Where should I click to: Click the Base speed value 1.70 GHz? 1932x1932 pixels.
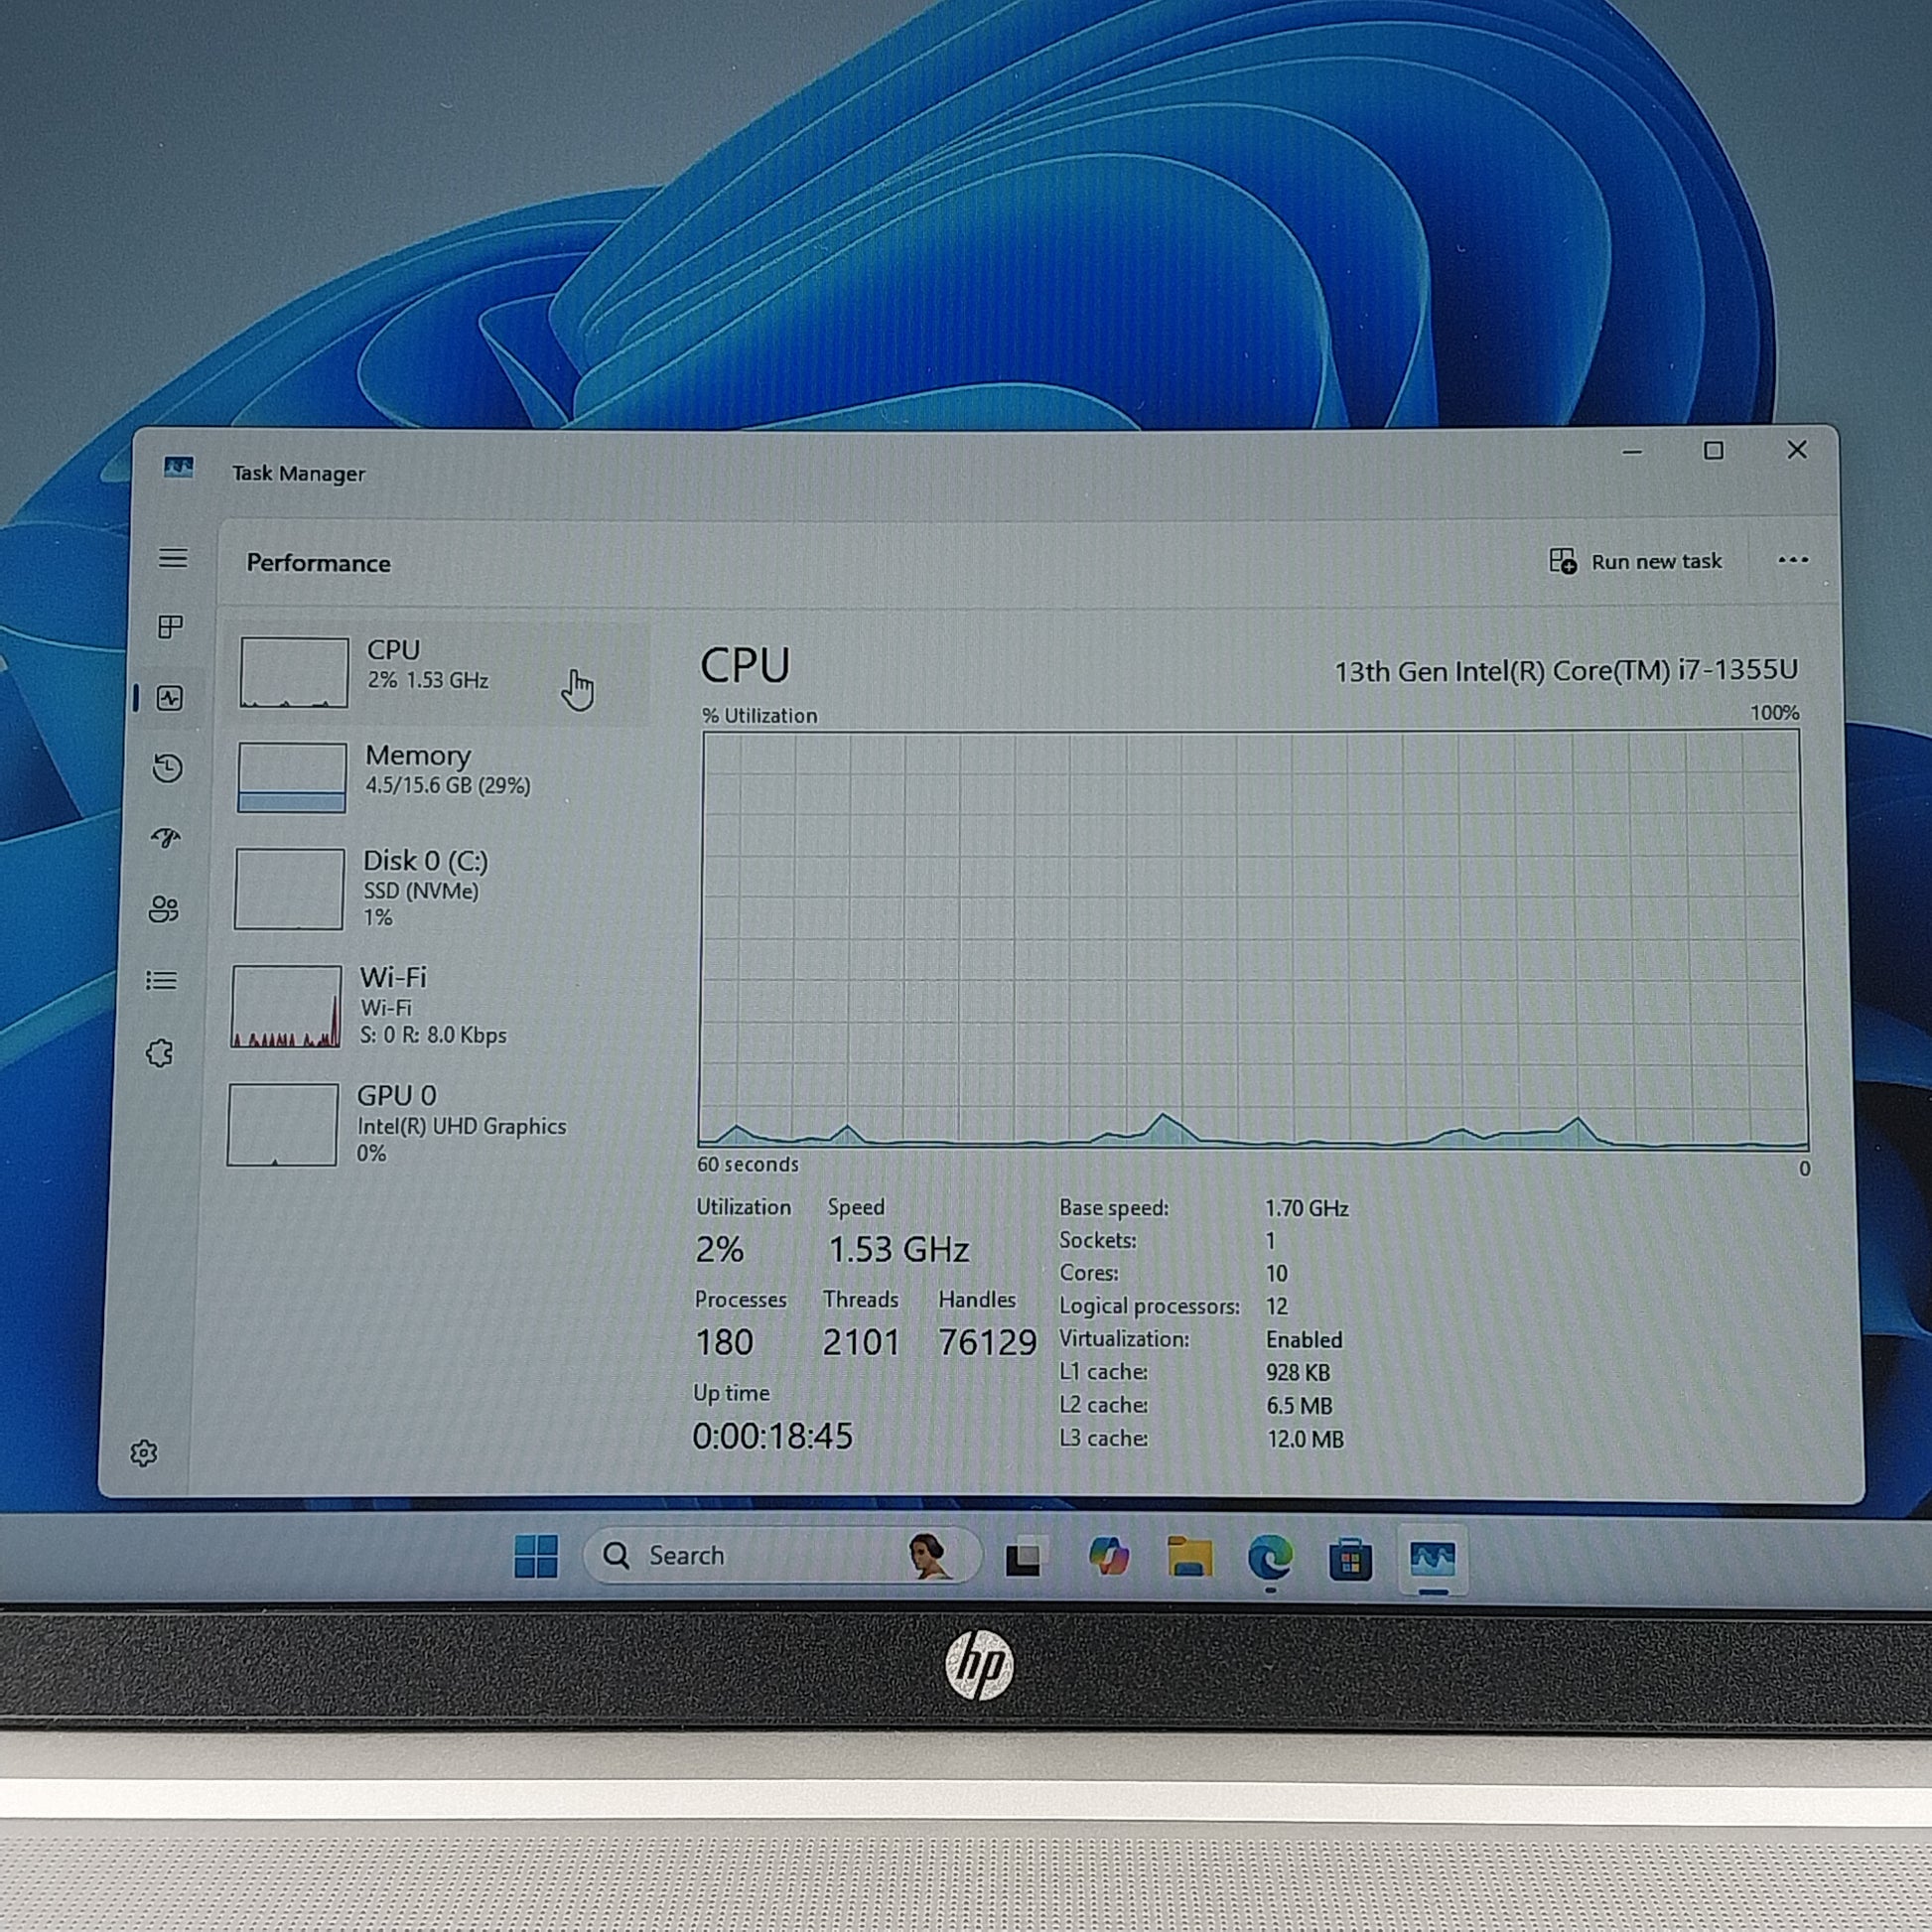[1306, 1209]
